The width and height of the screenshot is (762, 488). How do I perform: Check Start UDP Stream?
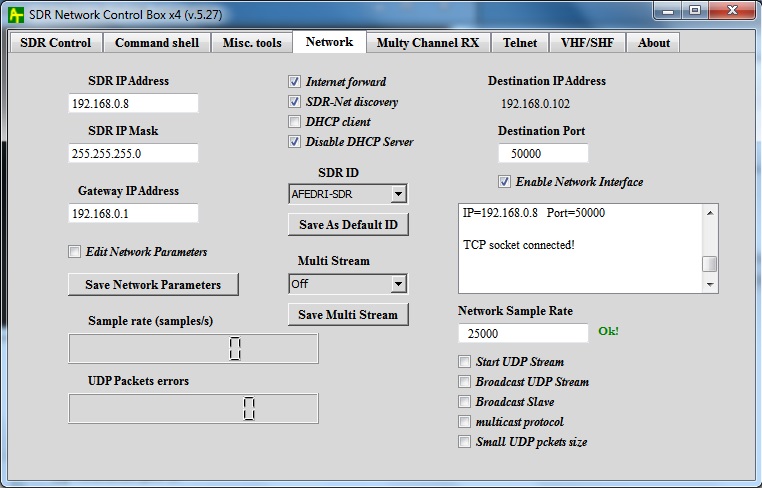[x=464, y=362]
